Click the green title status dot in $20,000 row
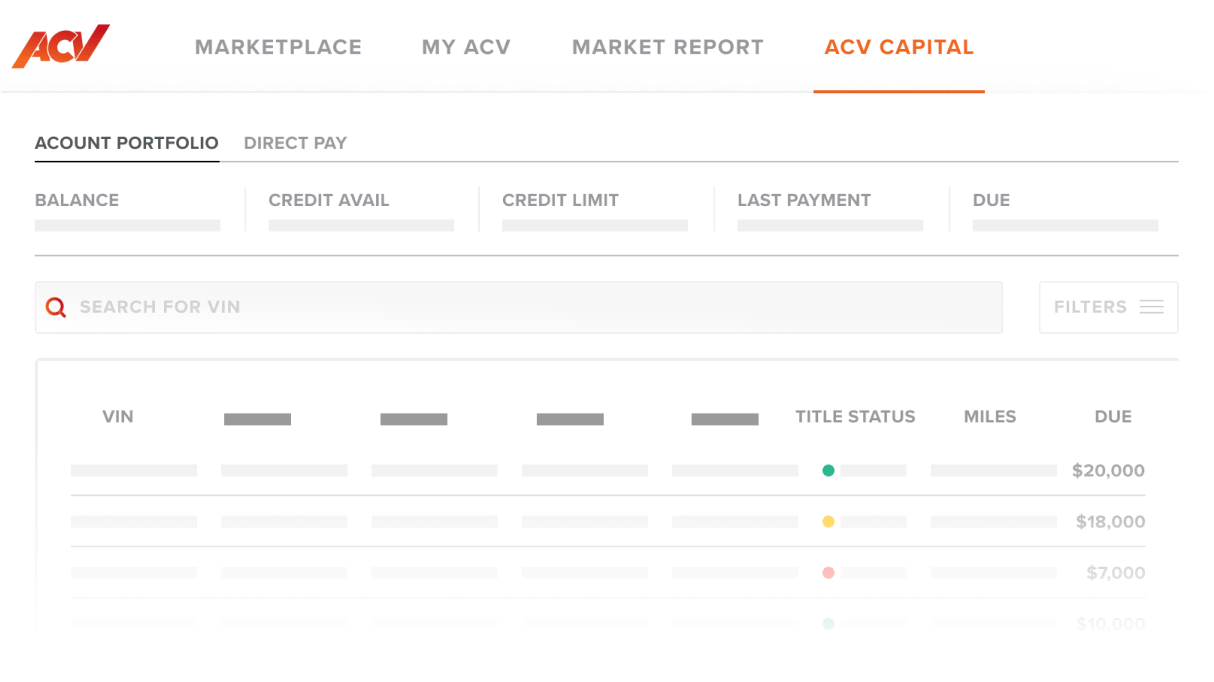Screen dimensions: 1214x682 [x=828, y=470]
